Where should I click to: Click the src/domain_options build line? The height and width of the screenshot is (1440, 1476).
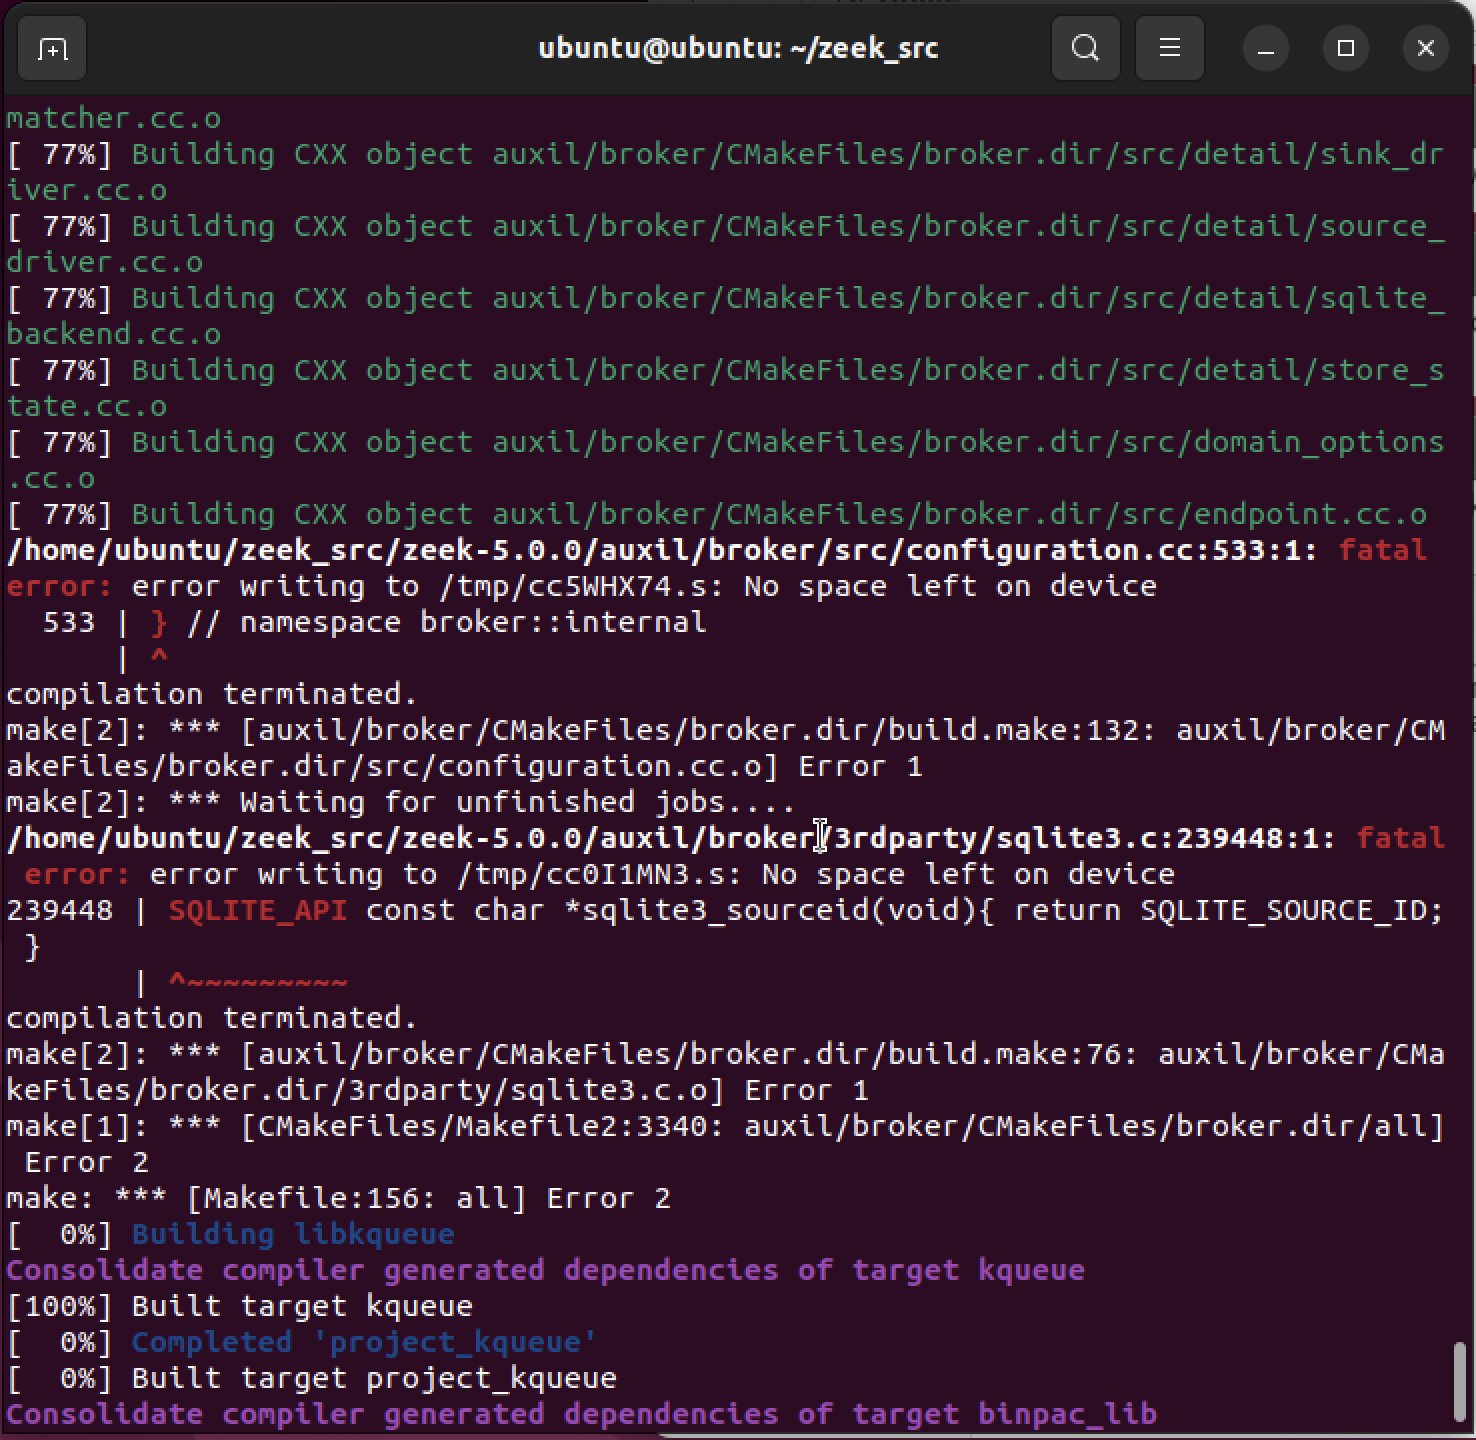[725, 460]
